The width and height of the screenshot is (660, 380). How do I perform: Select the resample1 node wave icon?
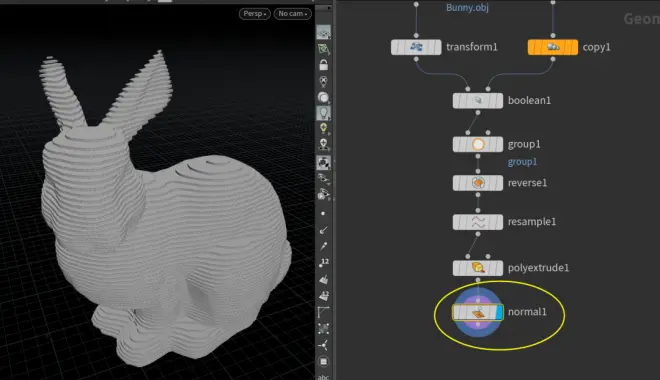(478, 222)
